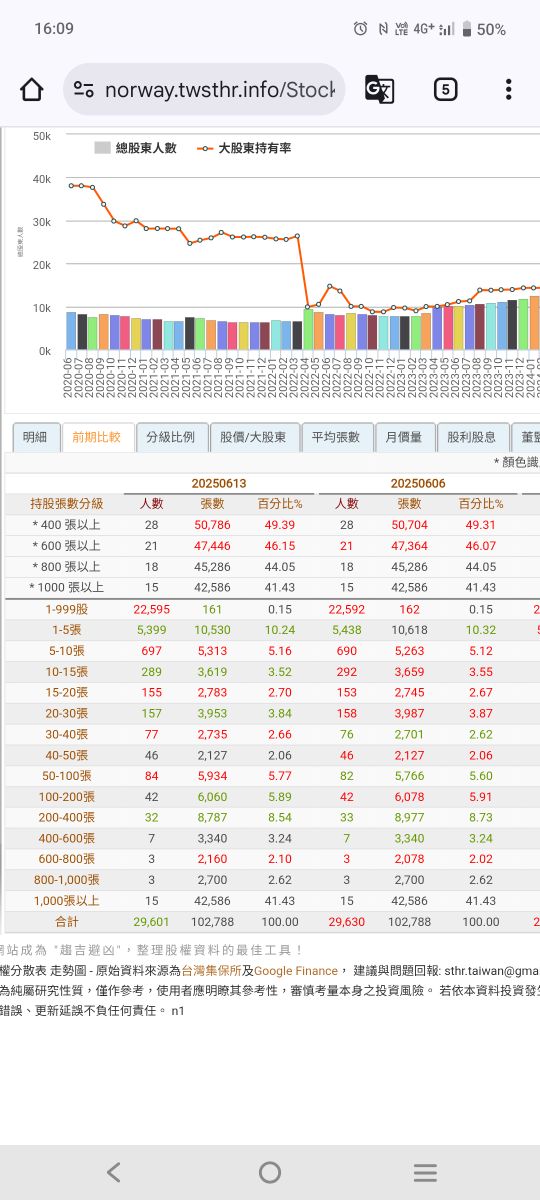Viewport: 540px width, 1200px height.
Task: Select the 1-999股 row label
Action: click(65, 609)
